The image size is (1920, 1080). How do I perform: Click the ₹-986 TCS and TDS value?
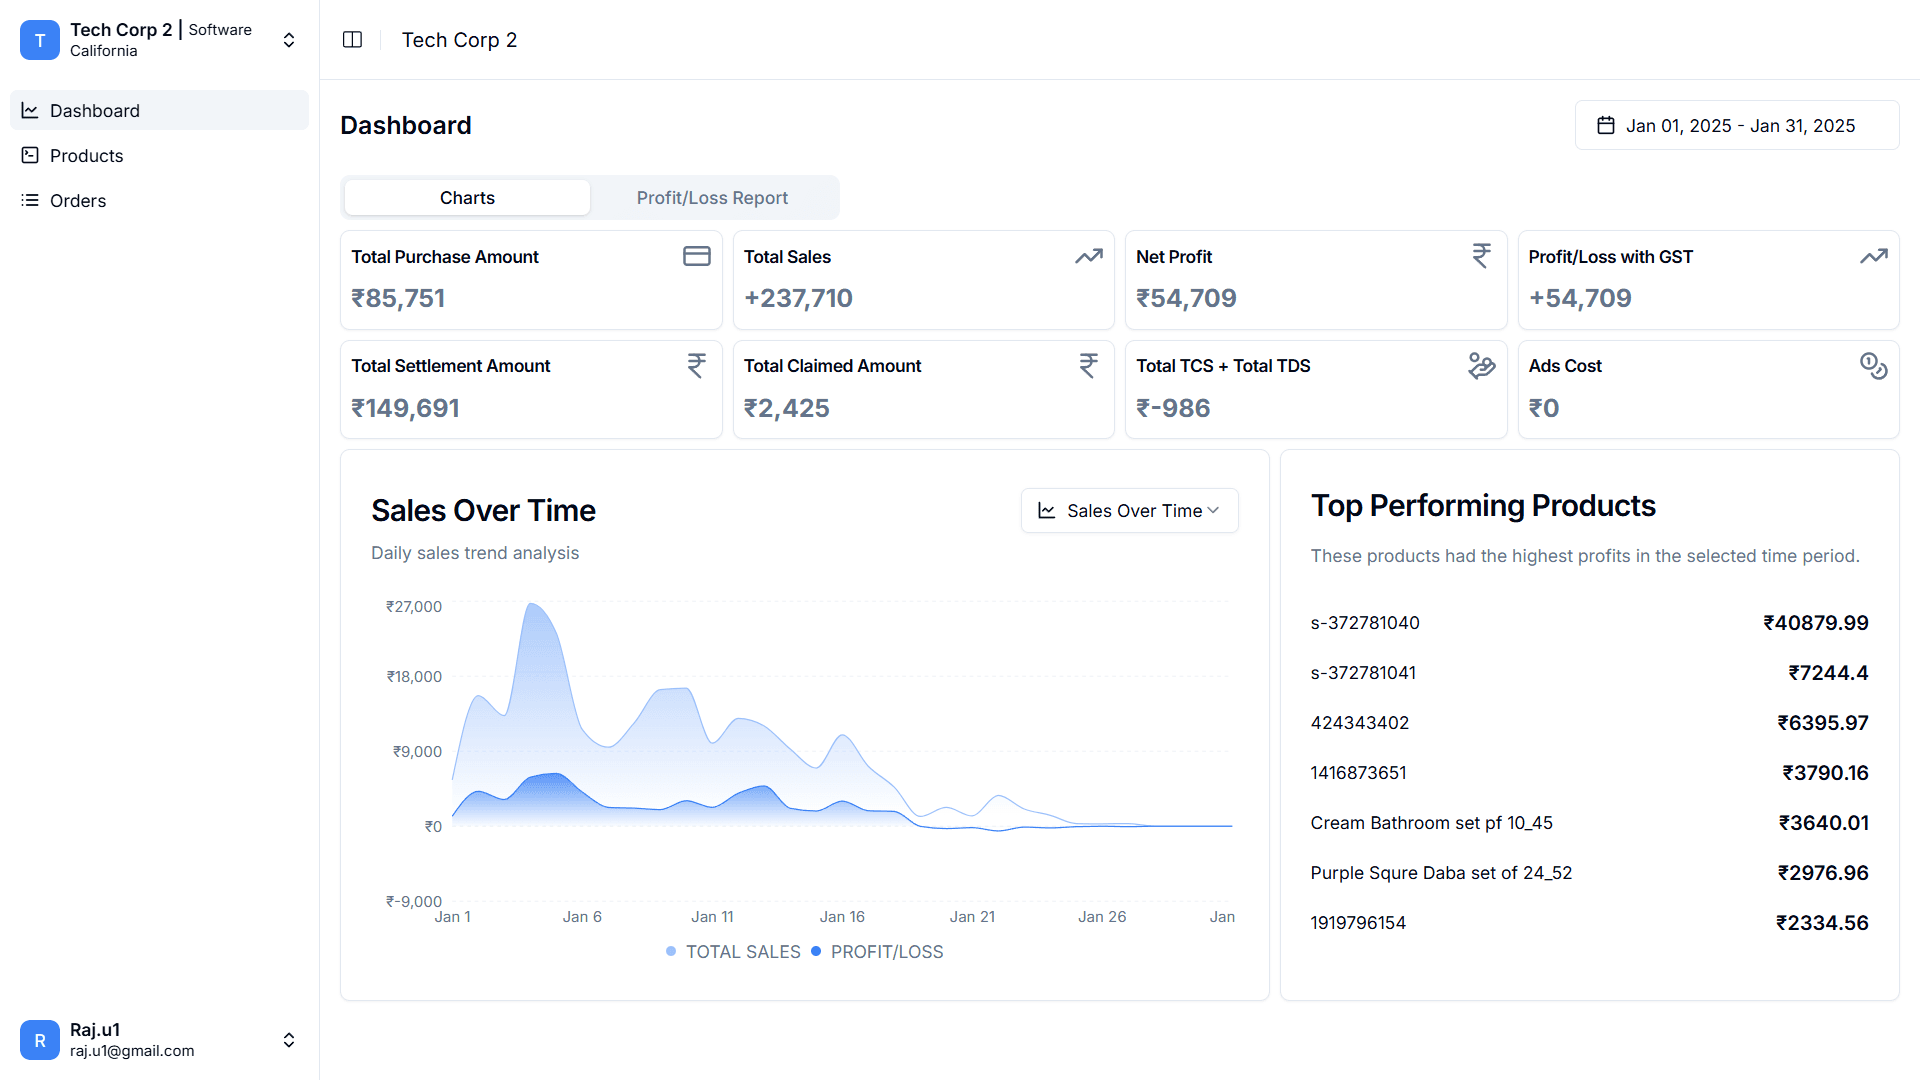1173,408
